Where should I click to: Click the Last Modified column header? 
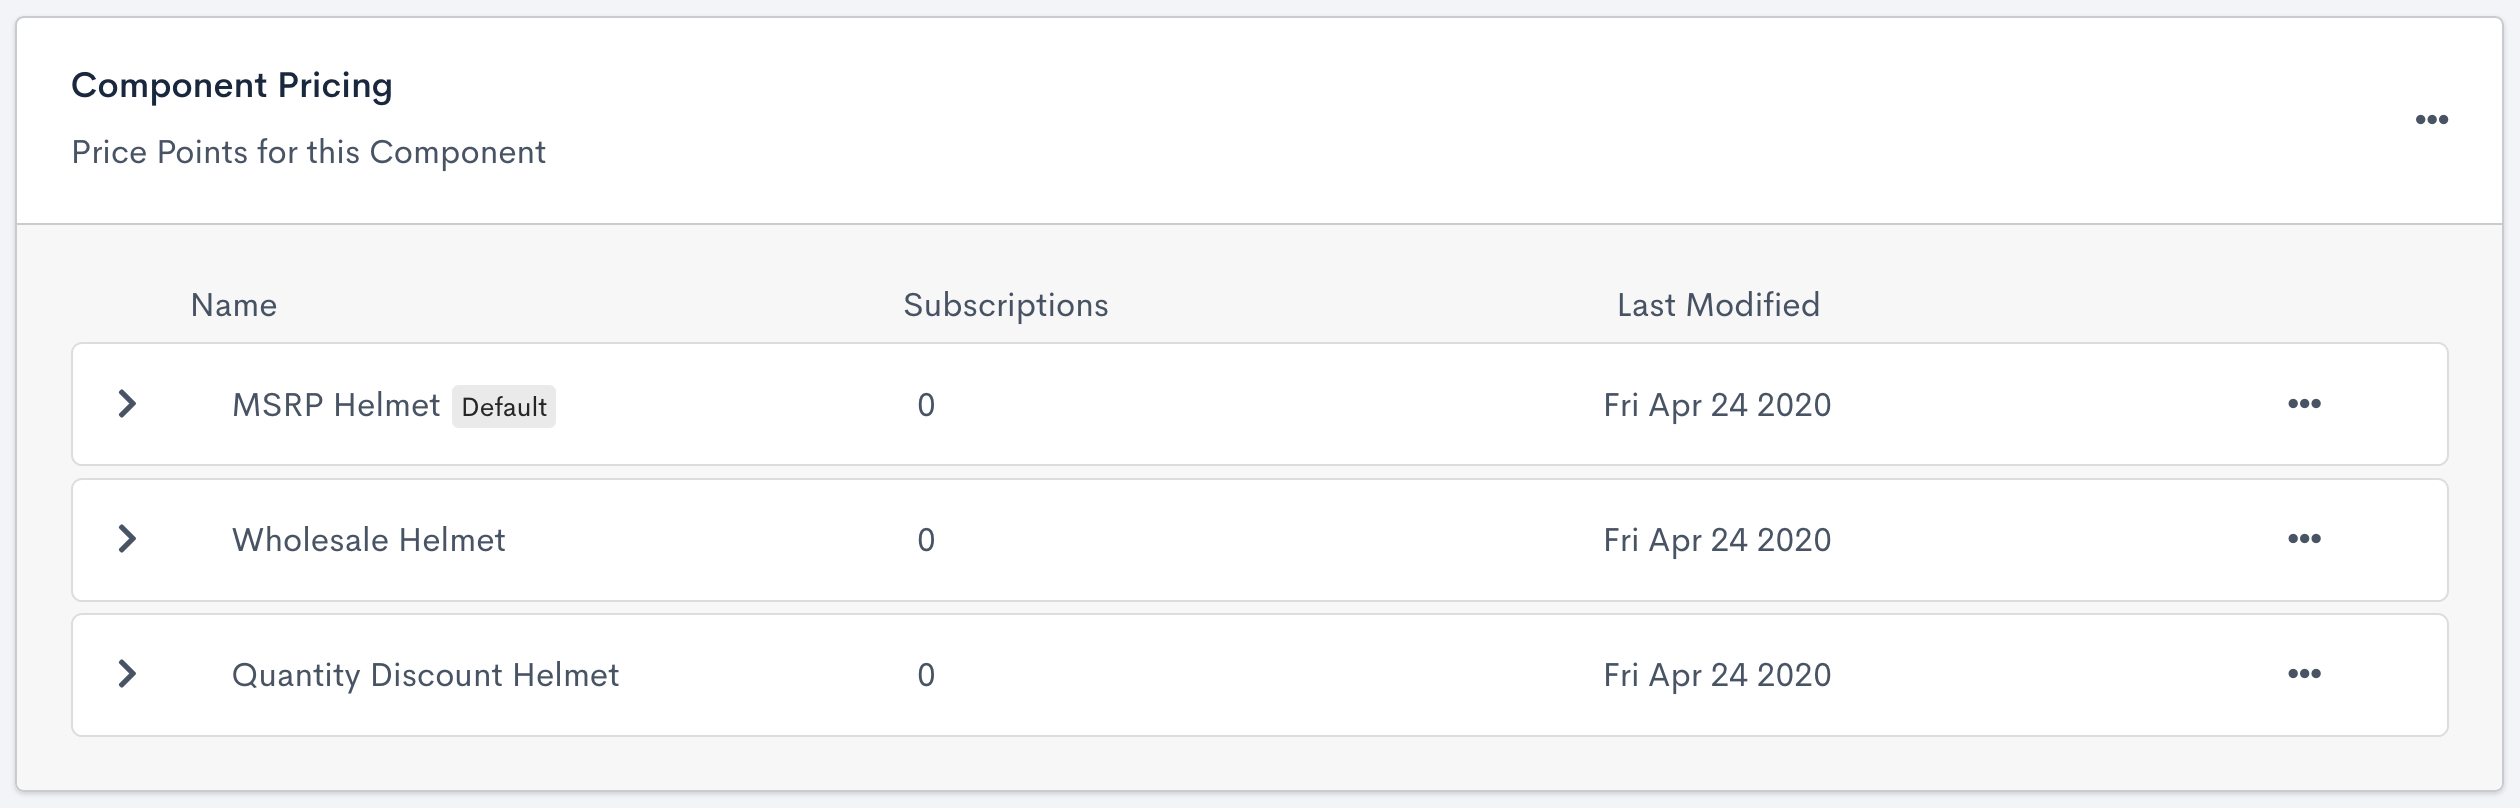coord(1718,305)
